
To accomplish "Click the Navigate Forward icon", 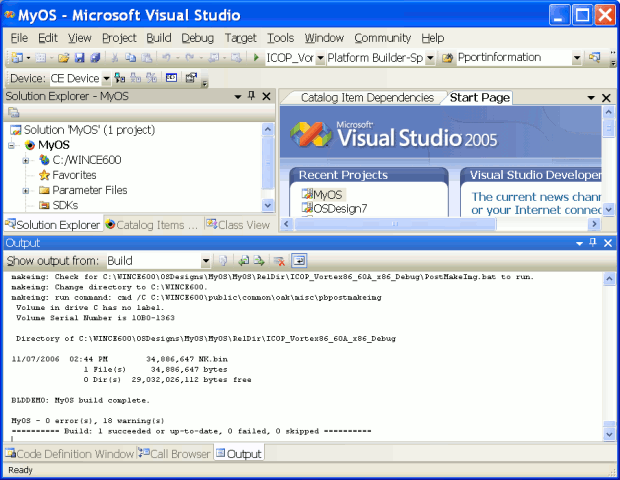I will pyautogui.click(x=236, y=58).
